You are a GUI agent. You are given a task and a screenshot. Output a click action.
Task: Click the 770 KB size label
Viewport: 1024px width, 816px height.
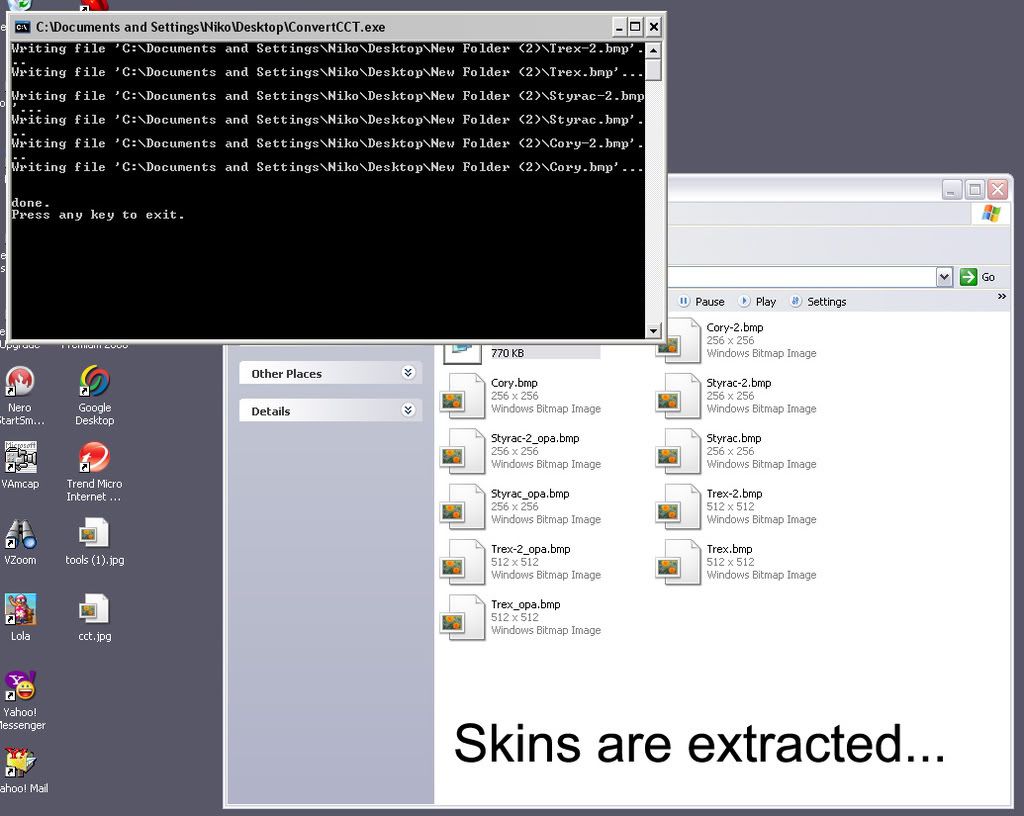point(507,353)
